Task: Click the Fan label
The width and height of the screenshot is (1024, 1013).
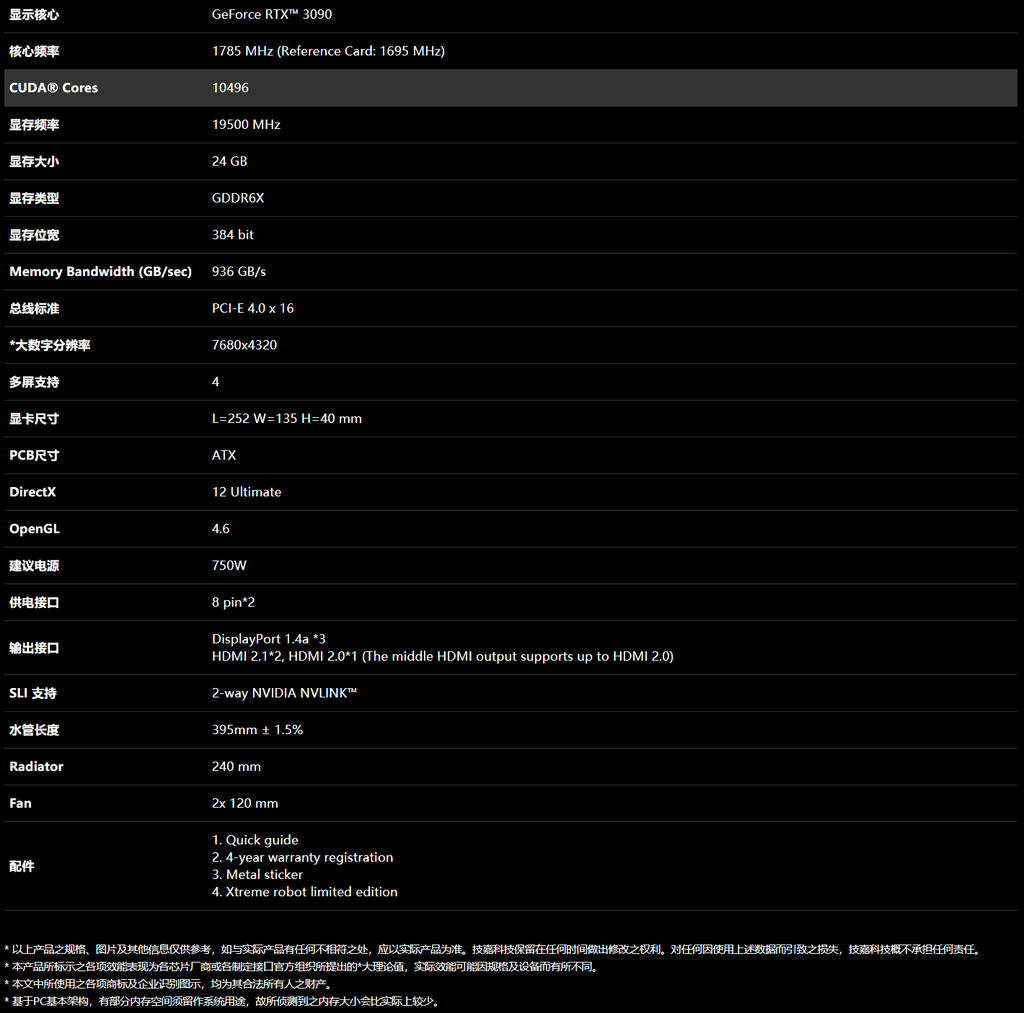Action: (20, 803)
